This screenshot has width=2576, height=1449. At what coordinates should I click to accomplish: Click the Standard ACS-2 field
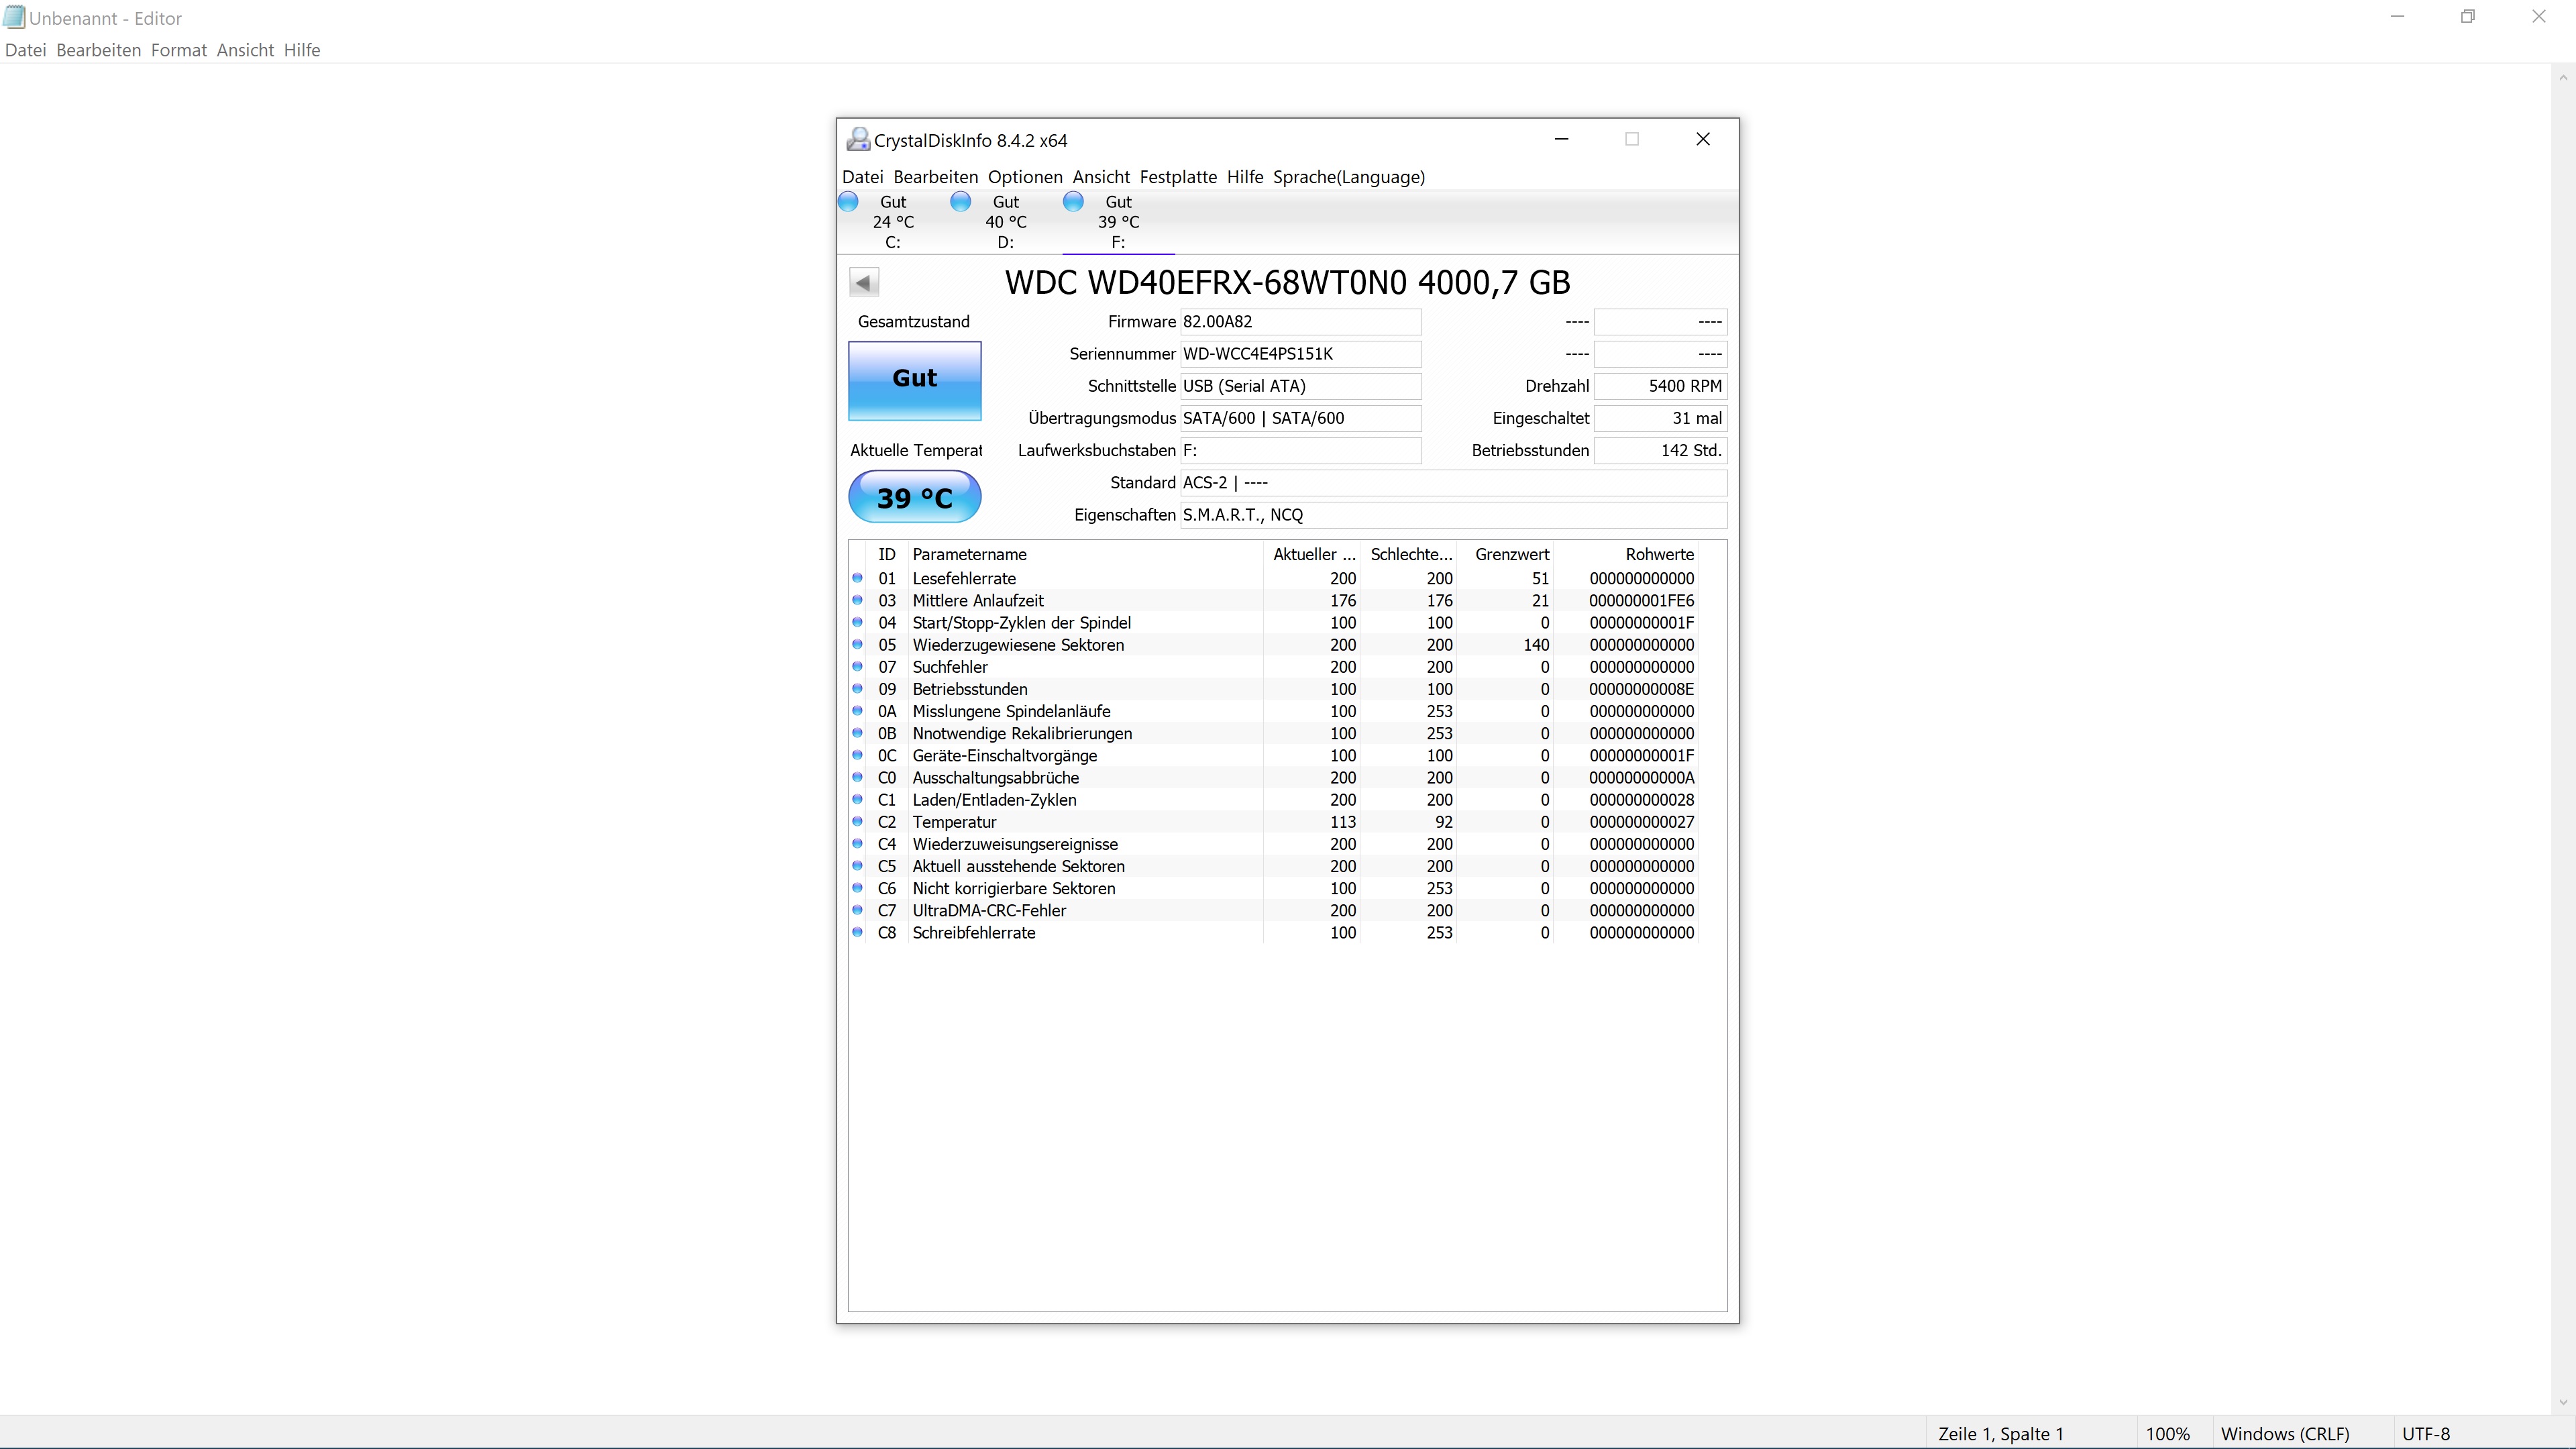1453,483
